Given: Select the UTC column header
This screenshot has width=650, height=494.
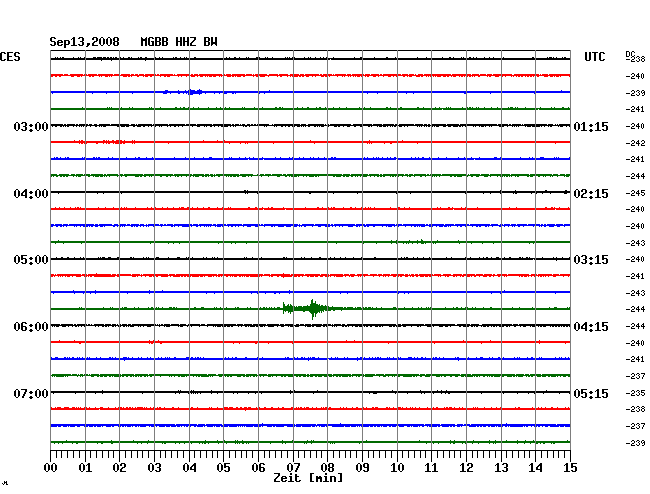Looking at the screenshot, I should tap(594, 57).
